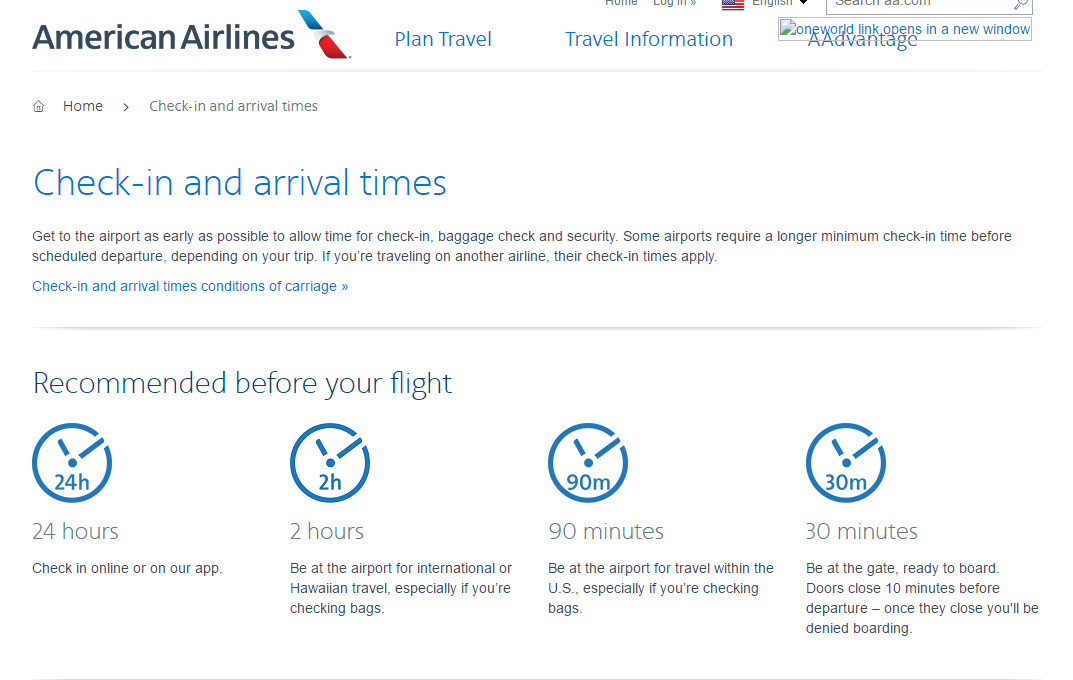Open the oneworld link image
Screen dimensions: 1073x680
[x=905, y=29]
